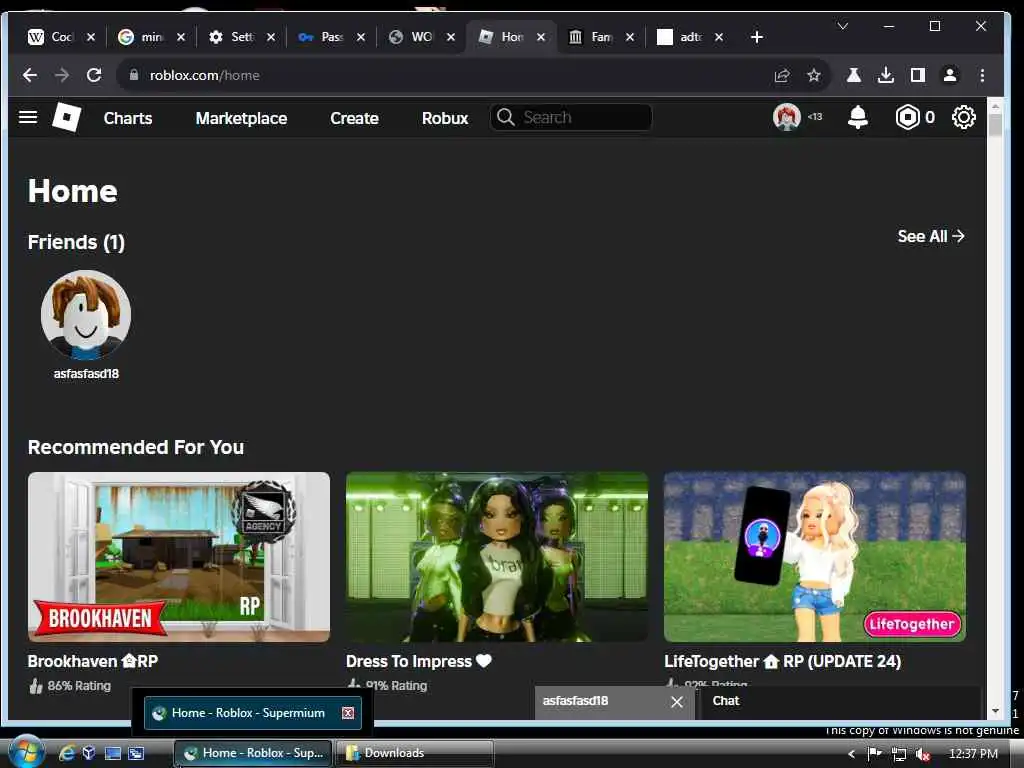The width and height of the screenshot is (1024, 768).
Task: Open the Chrome Labs flask icon
Action: (854, 75)
